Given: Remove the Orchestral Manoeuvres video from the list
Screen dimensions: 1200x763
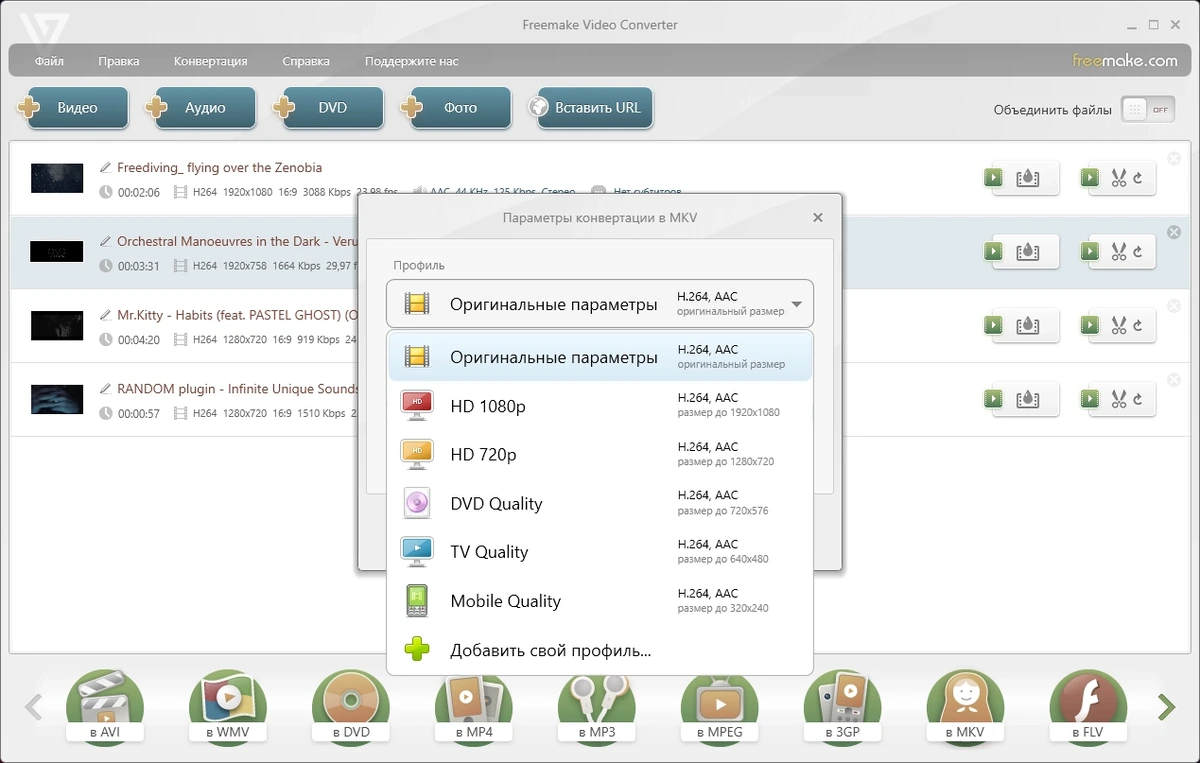Looking at the screenshot, I should pos(1174,232).
